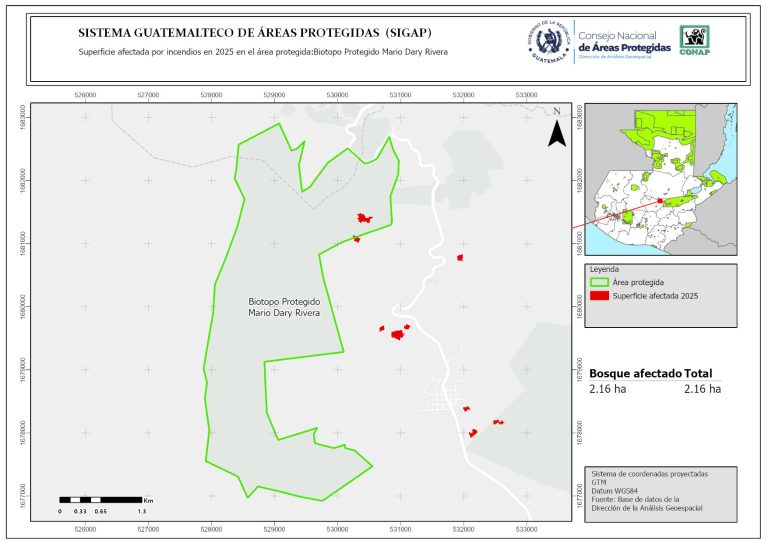Image resolution: width=768 pixels, height=543 pixels.
Task: Click the green Área protegida legend swatch
Action: coord(599,283)
